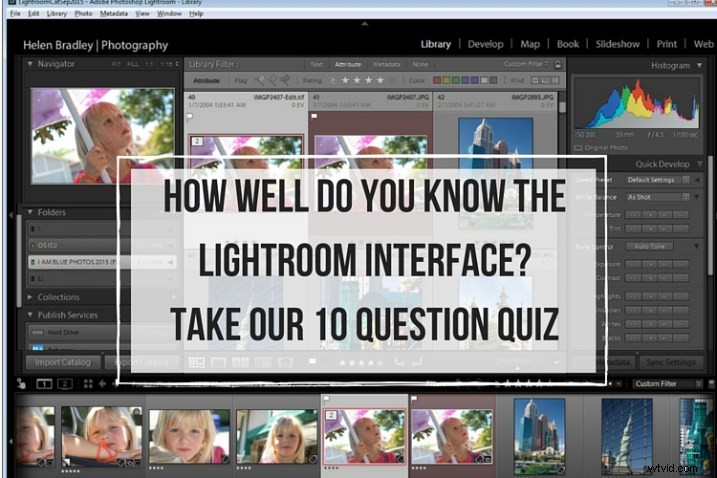Open the Map module
The width and height of the screenshot is (717, 478).
(x=530, y=44)
